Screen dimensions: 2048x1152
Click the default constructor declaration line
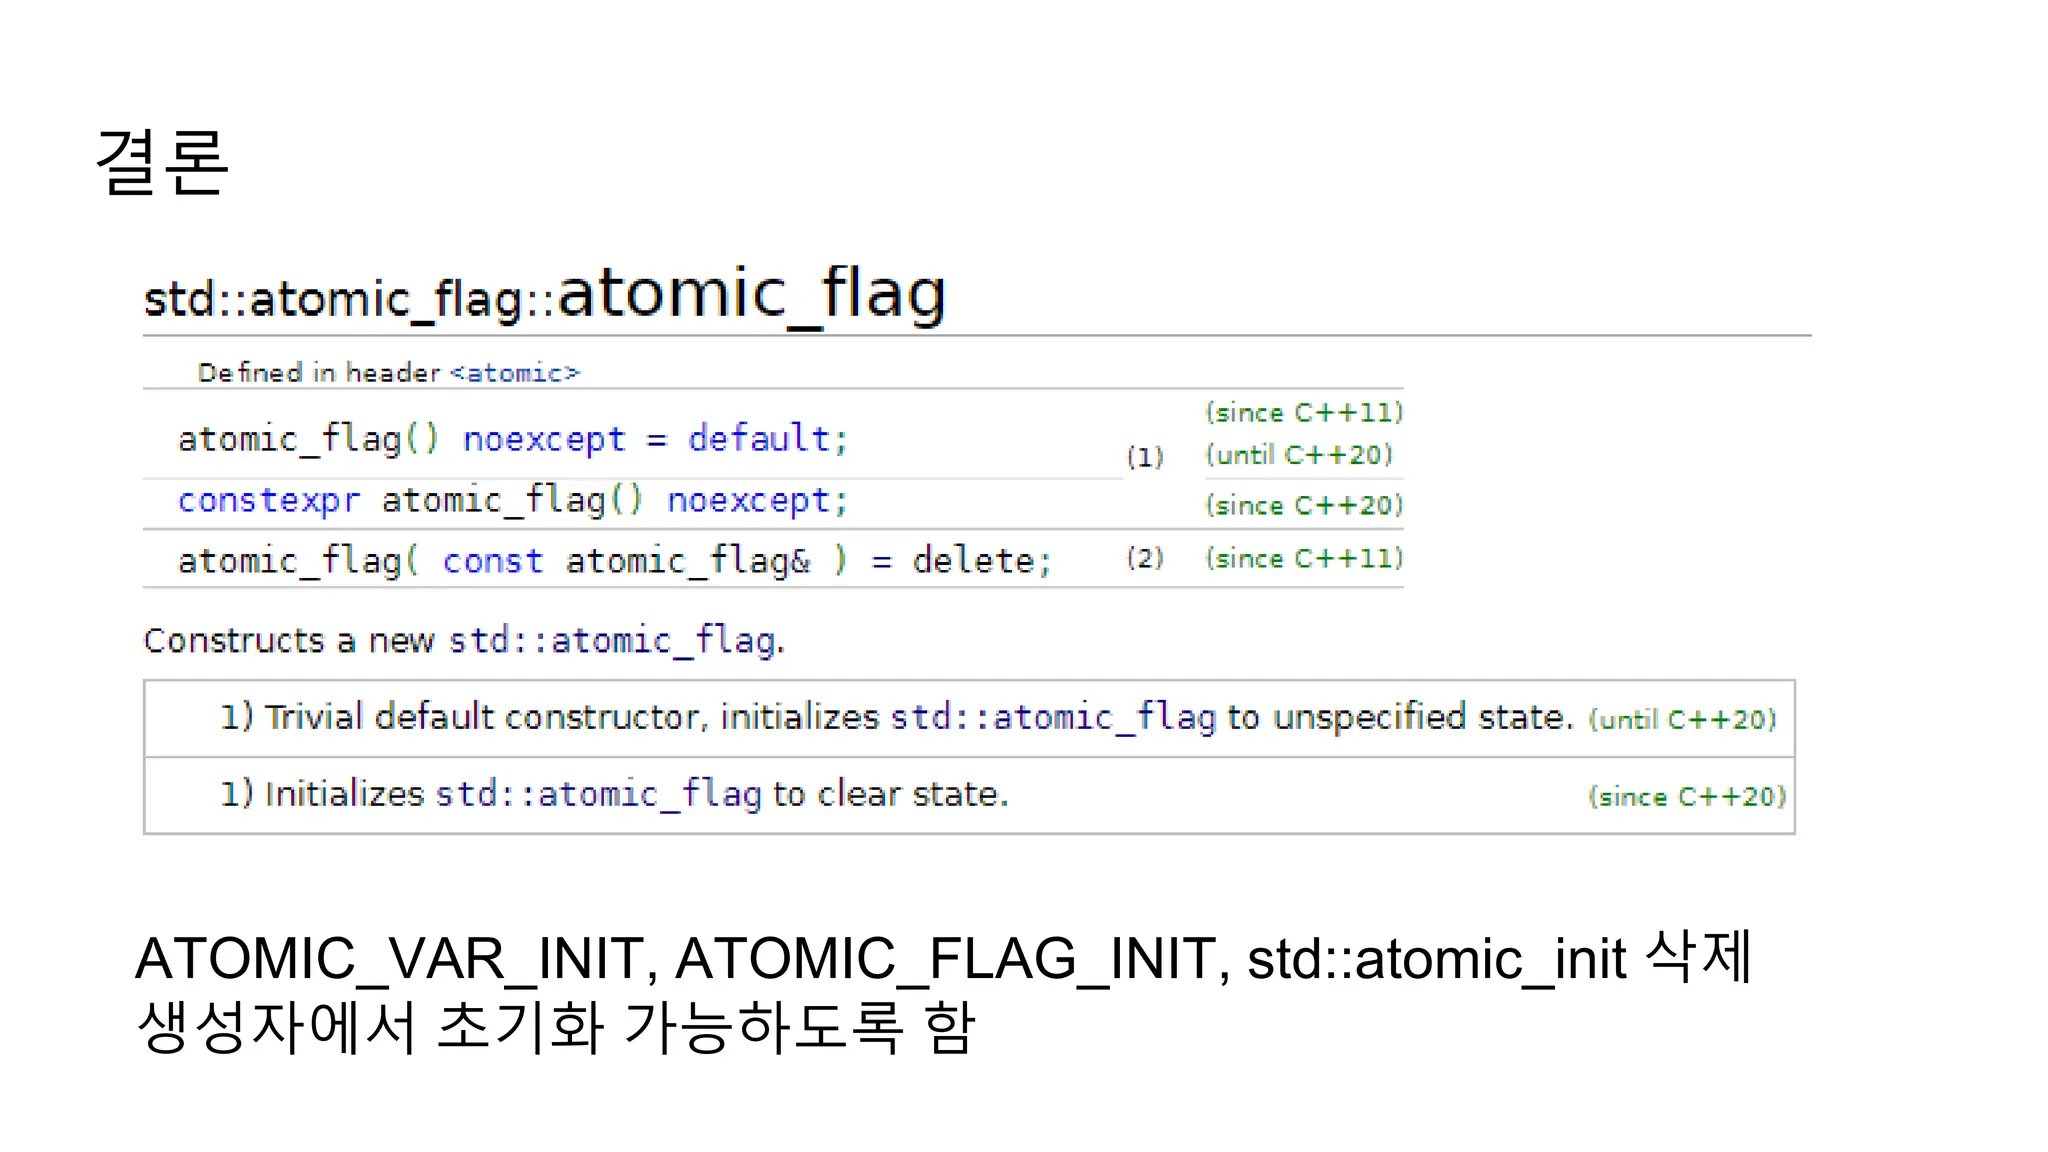pyautogui.click(x=513, y=439)
